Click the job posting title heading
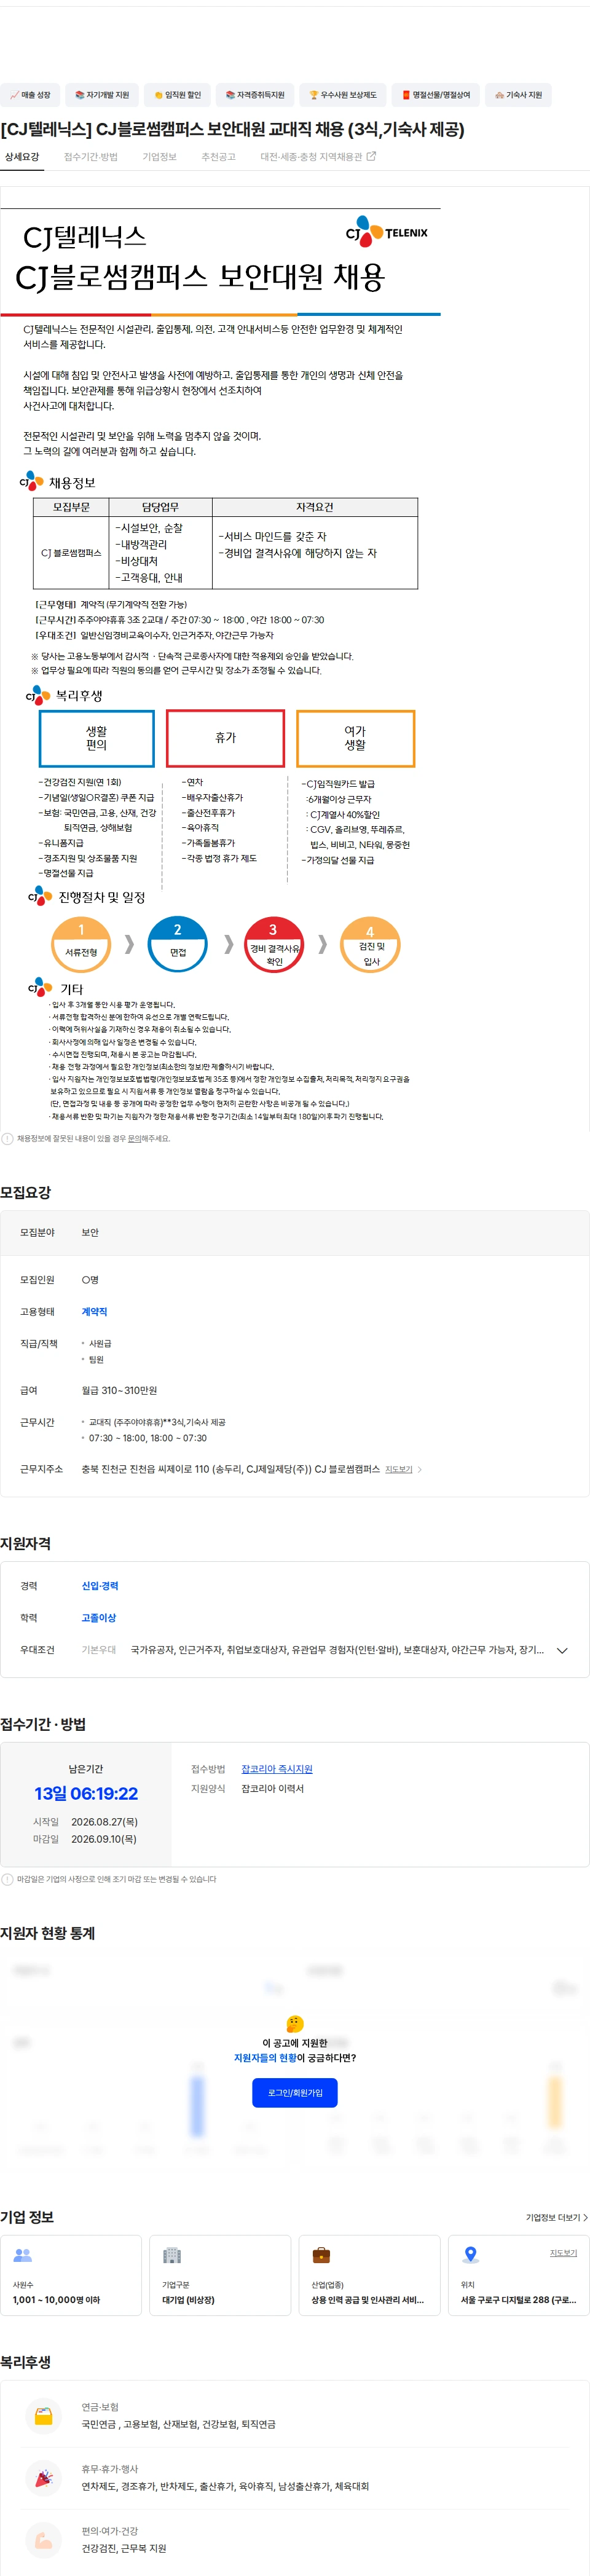This screenshot has width=590, height=2576. point(232,129)
